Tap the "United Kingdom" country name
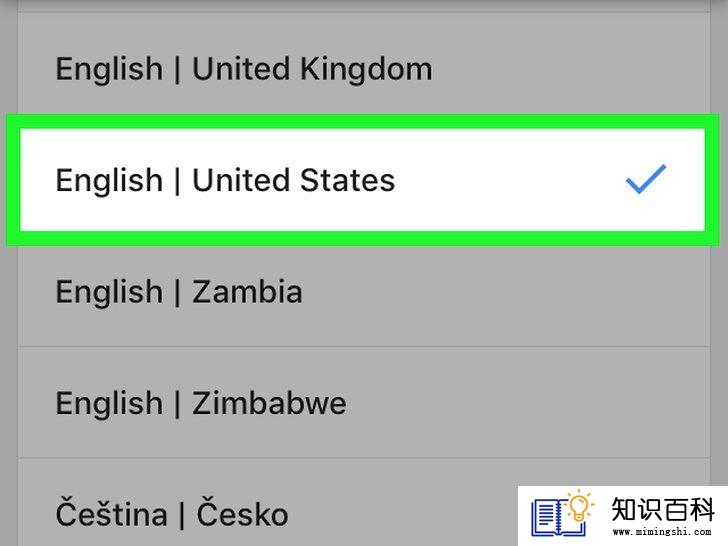Viewport: 728px width, 546px height. tap(312, 69)
